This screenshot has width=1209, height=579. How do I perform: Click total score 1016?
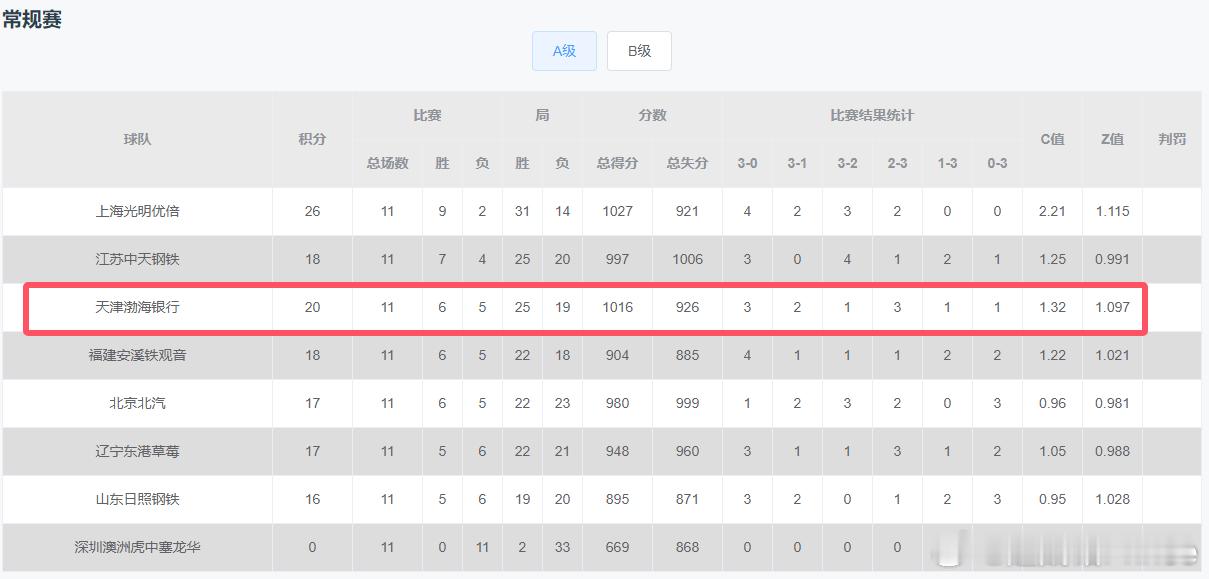click(x=617, y=307)
